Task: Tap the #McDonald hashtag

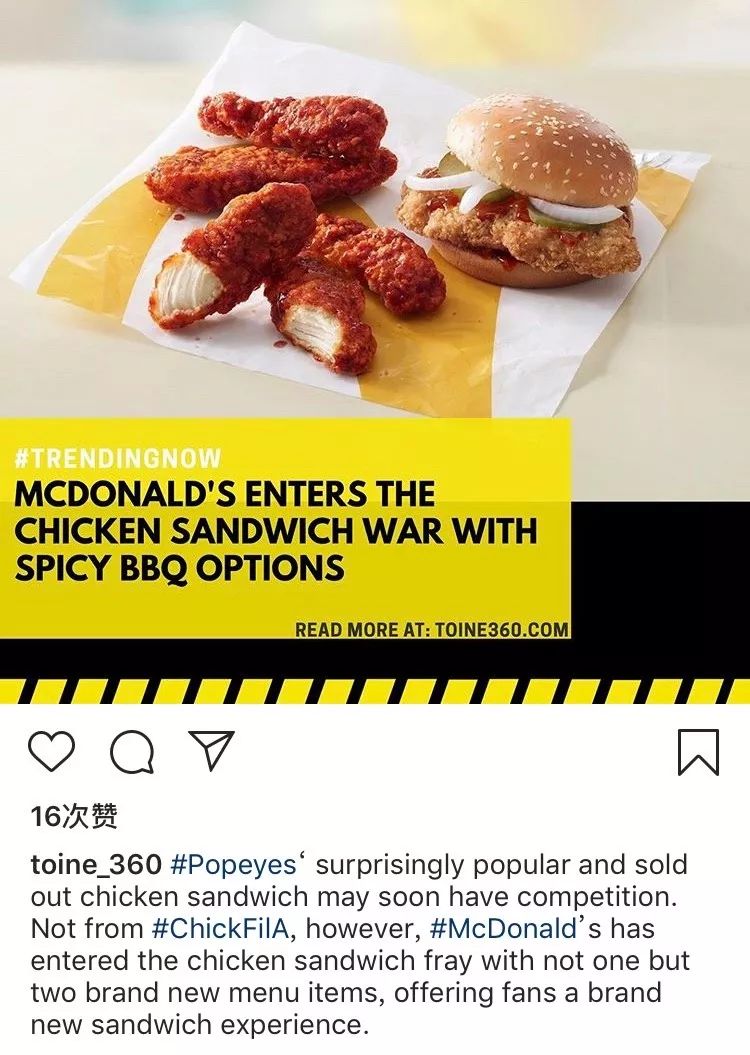Action: click(x=503, y=929)
